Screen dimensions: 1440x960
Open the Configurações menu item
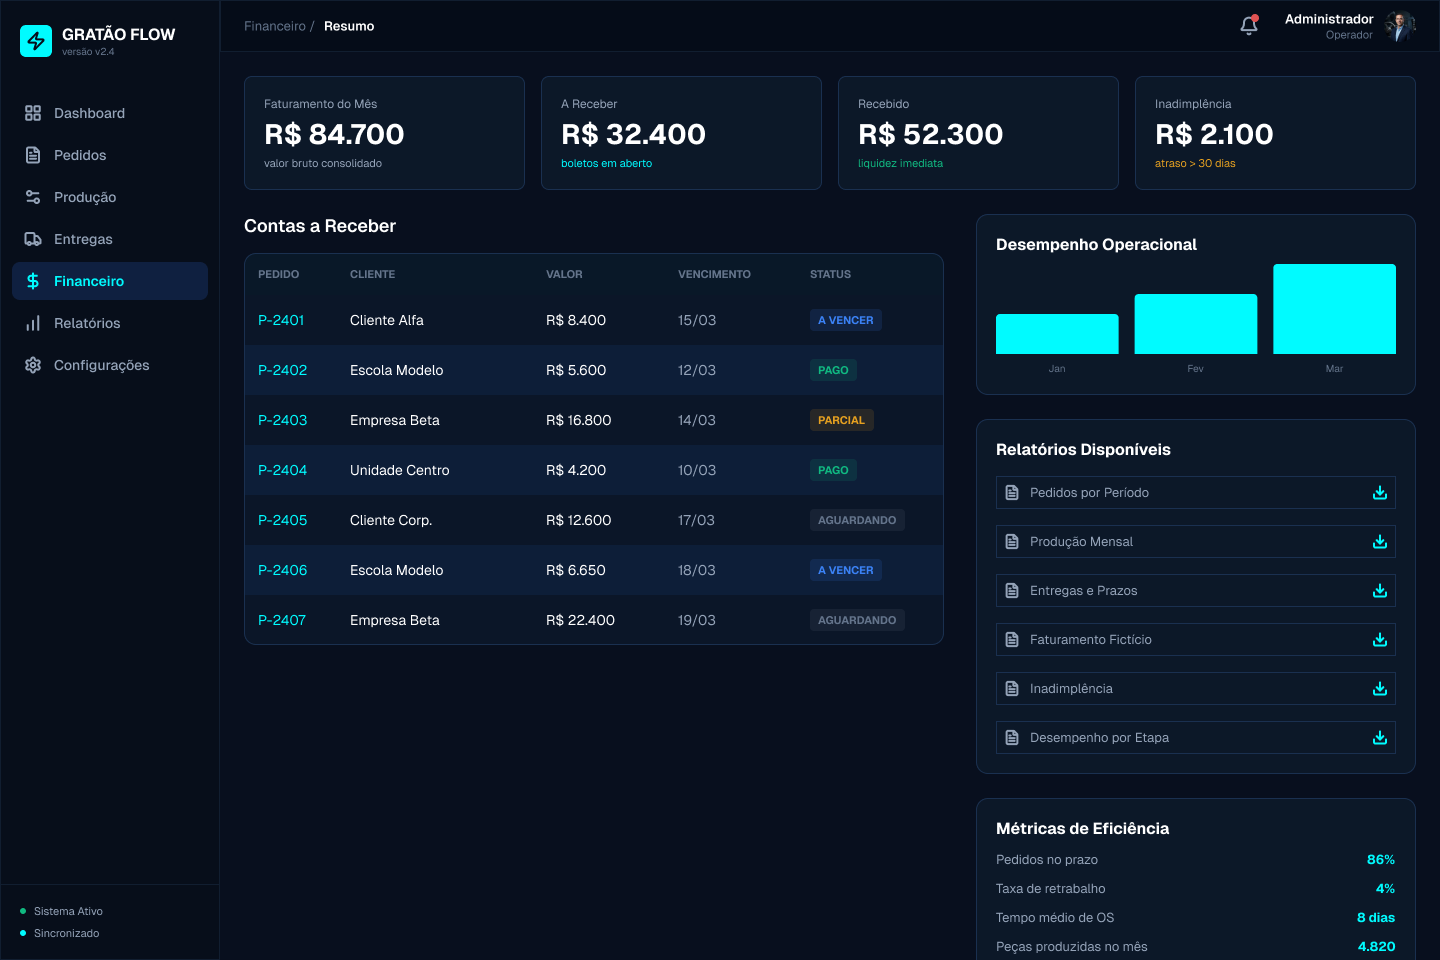click(x=110, y=365)
